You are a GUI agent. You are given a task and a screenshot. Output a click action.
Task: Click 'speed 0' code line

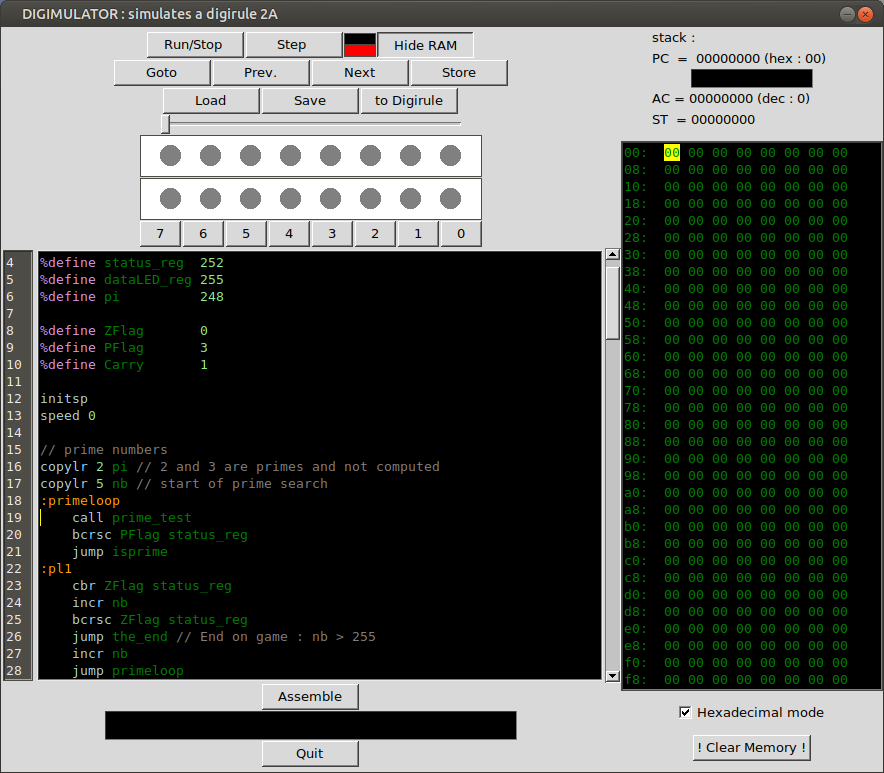pos(68,416)
